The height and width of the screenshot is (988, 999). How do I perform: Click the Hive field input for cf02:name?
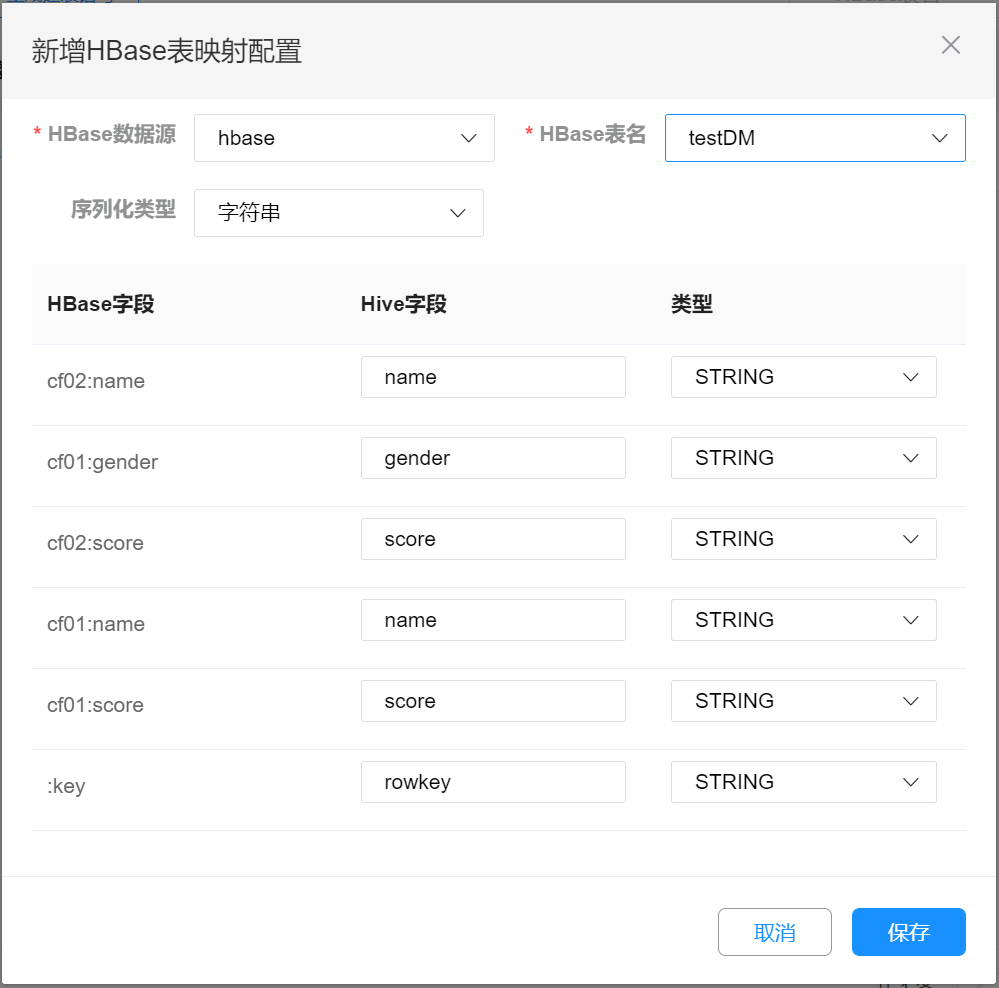pyautogui.click(x=493, y=377)
